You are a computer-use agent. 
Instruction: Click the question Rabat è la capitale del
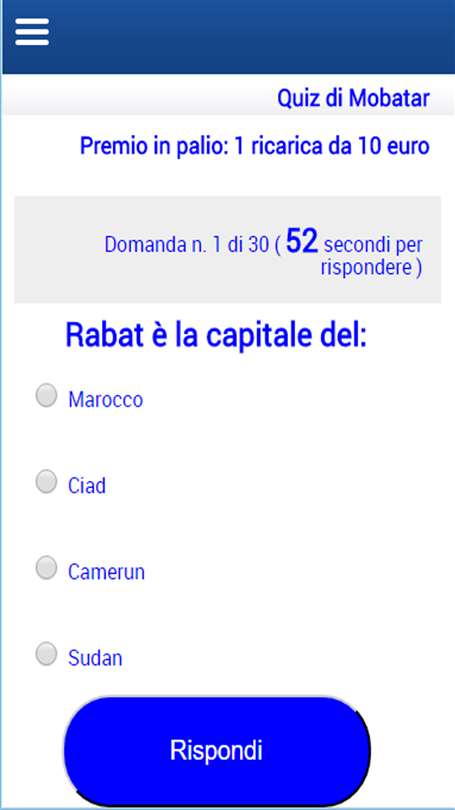(x=216, y=335)
